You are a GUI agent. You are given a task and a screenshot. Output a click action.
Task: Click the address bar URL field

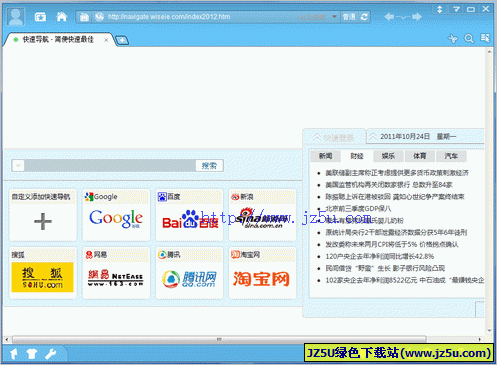click(200, 17)
